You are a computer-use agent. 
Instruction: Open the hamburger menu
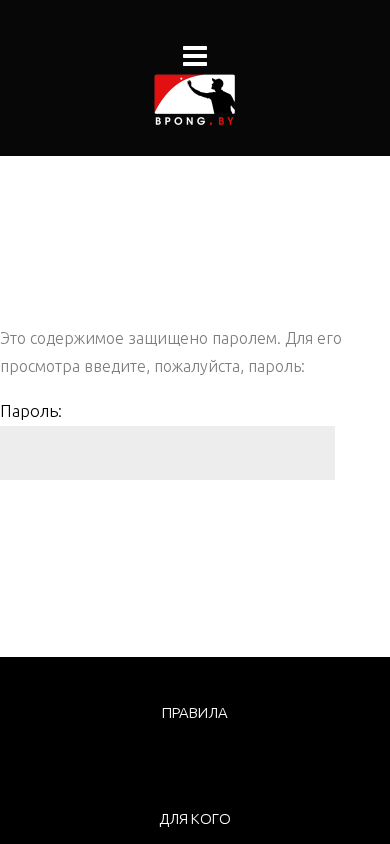[195, 56]
